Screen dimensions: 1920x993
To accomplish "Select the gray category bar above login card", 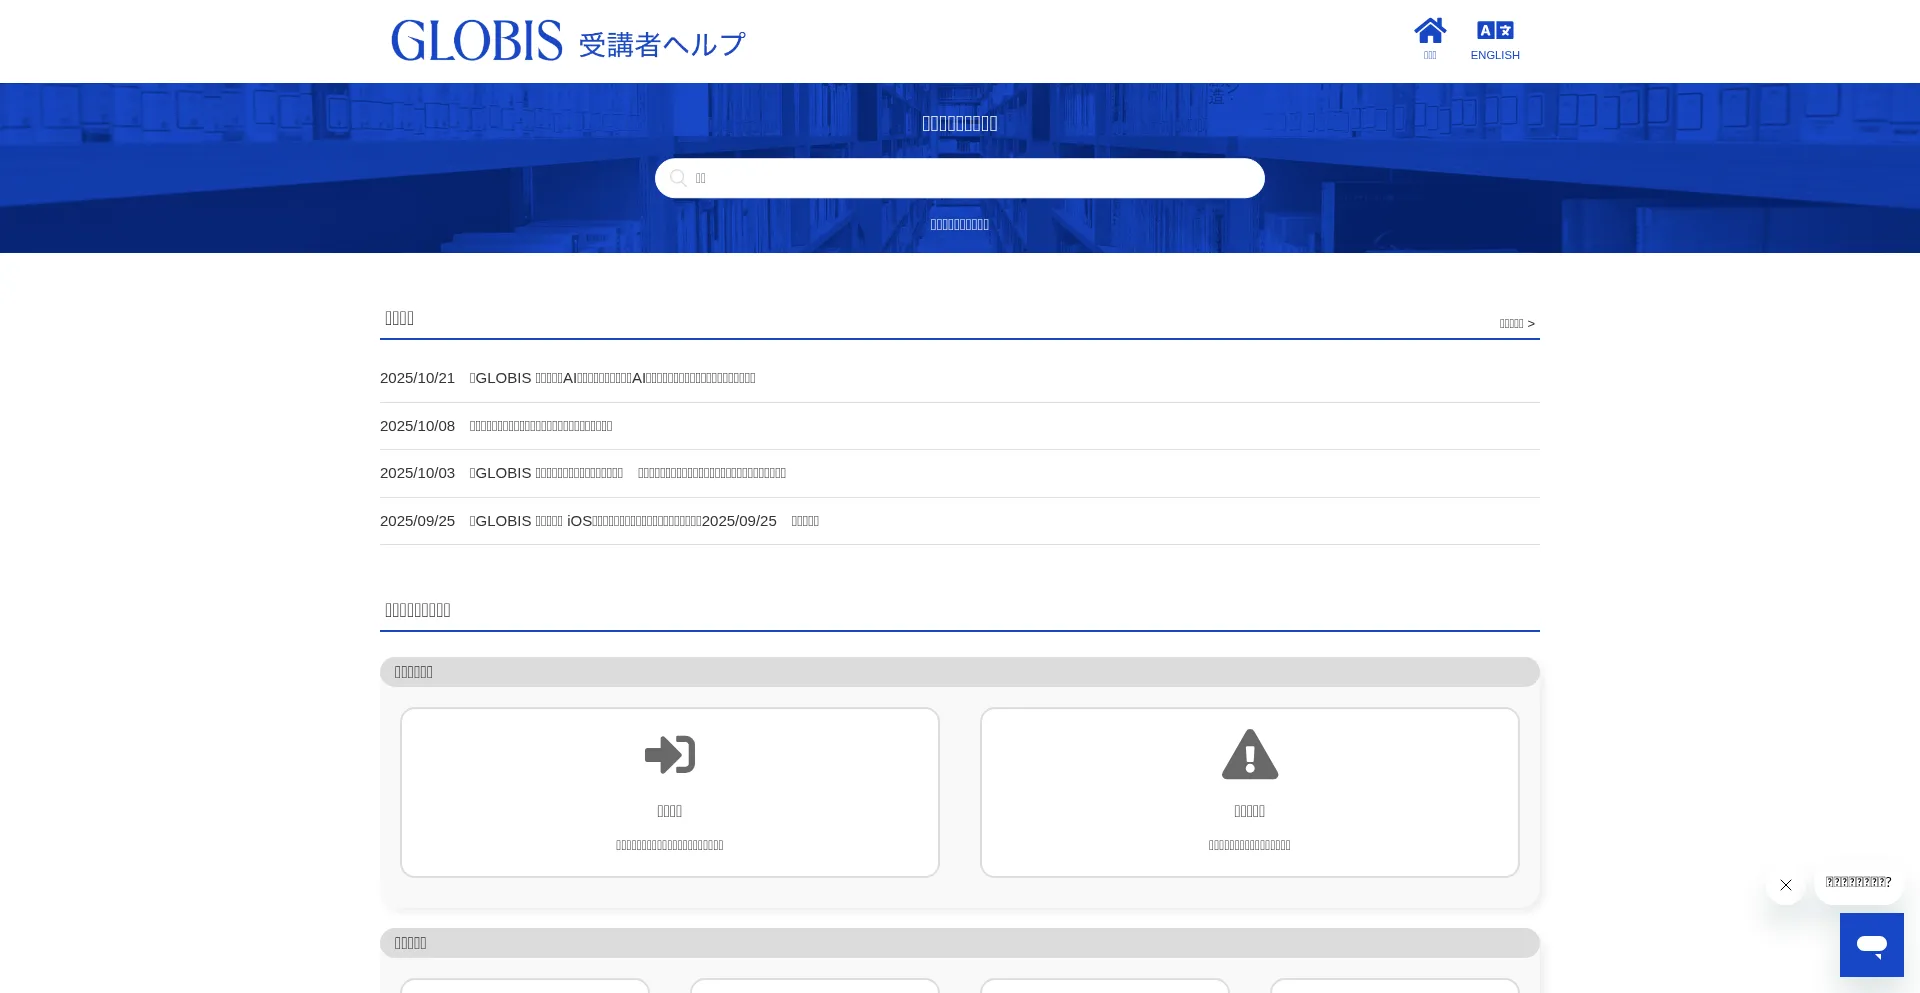I will coord(959,672).
